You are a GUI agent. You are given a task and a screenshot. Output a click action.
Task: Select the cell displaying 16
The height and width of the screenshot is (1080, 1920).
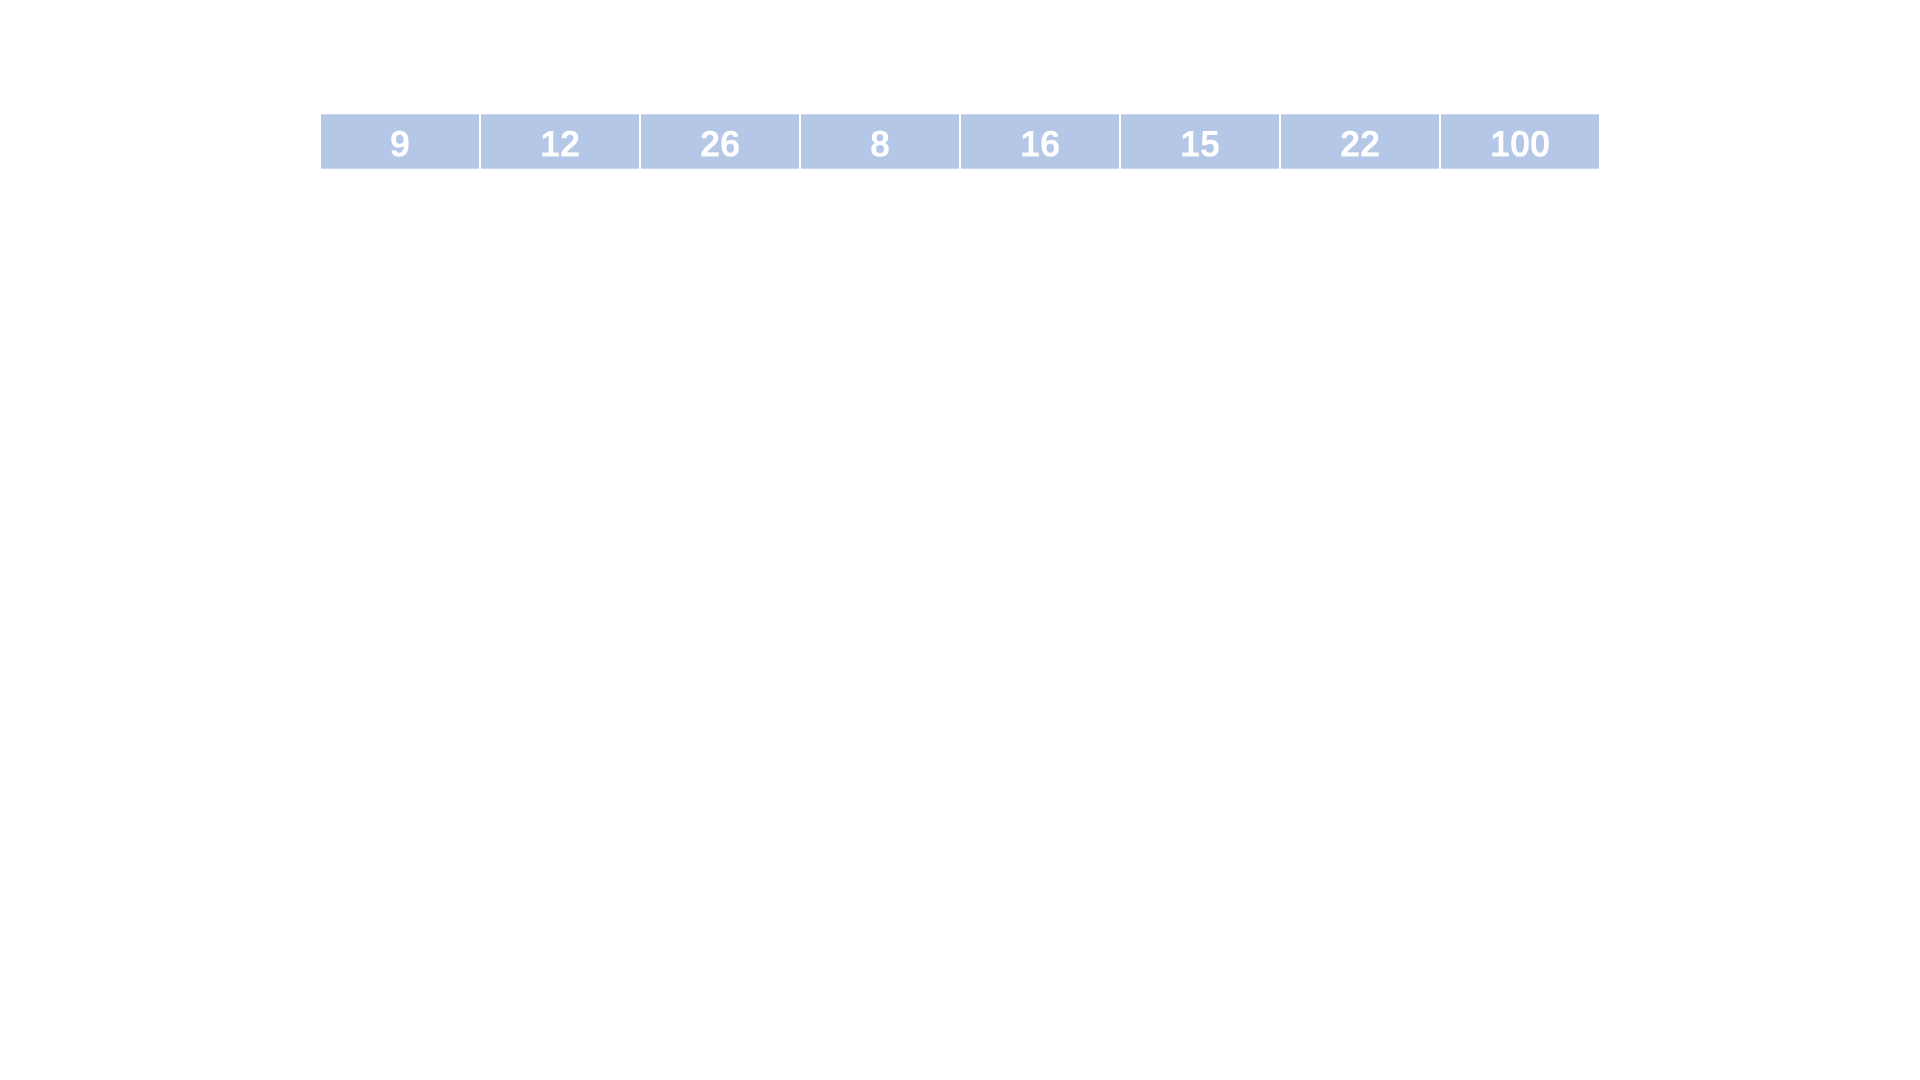tap(1039, 141)
